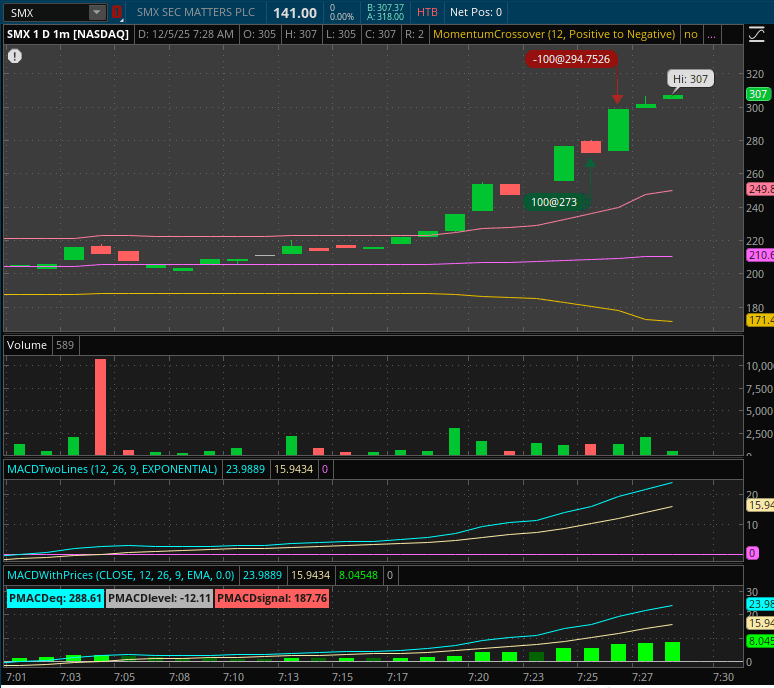Click the red icon beside the symbol box

click(116, 13)
